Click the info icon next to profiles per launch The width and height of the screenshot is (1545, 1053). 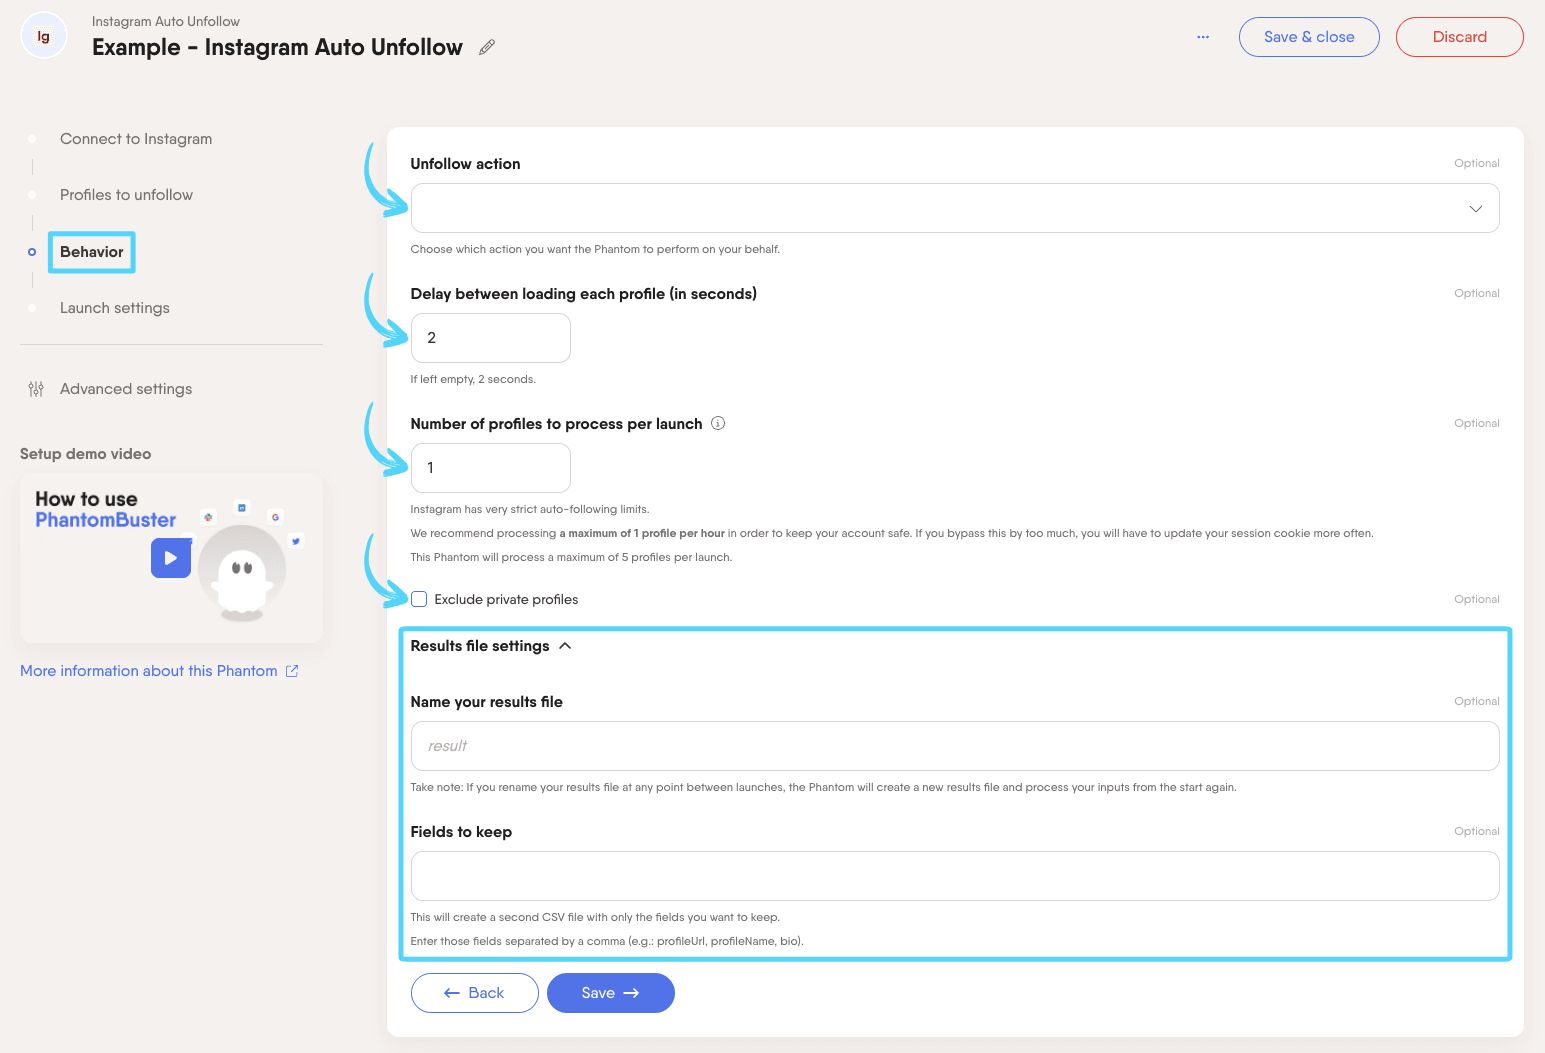click(717, 423)
